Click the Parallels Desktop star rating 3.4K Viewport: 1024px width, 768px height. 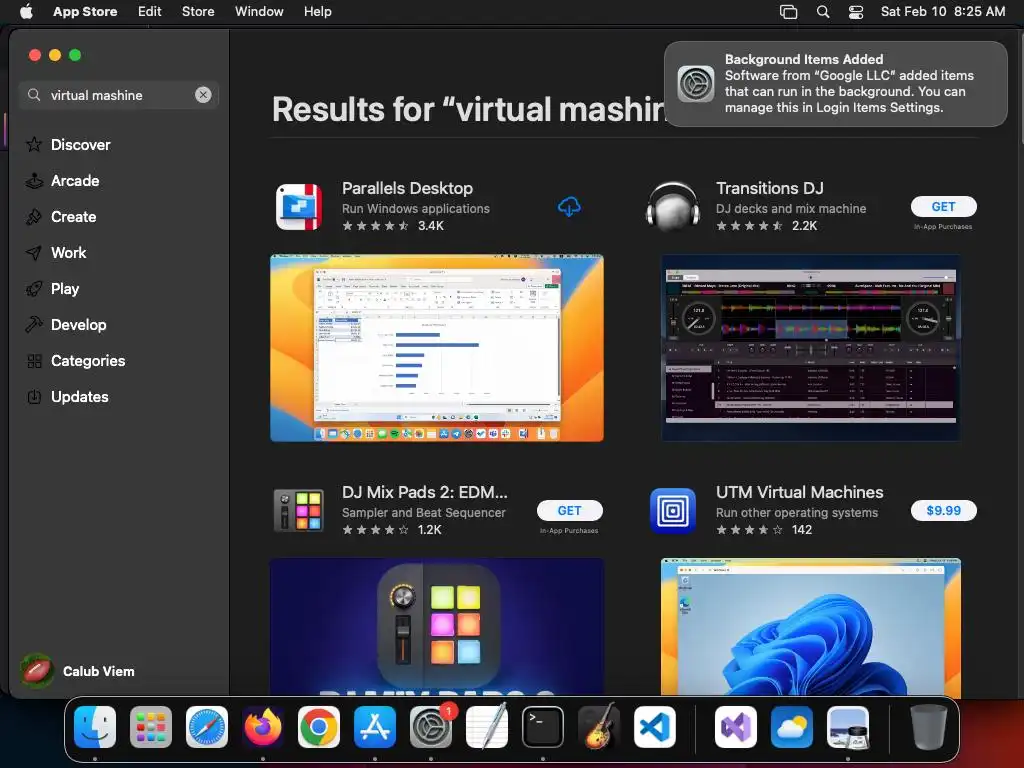click(x=392, y=226)
